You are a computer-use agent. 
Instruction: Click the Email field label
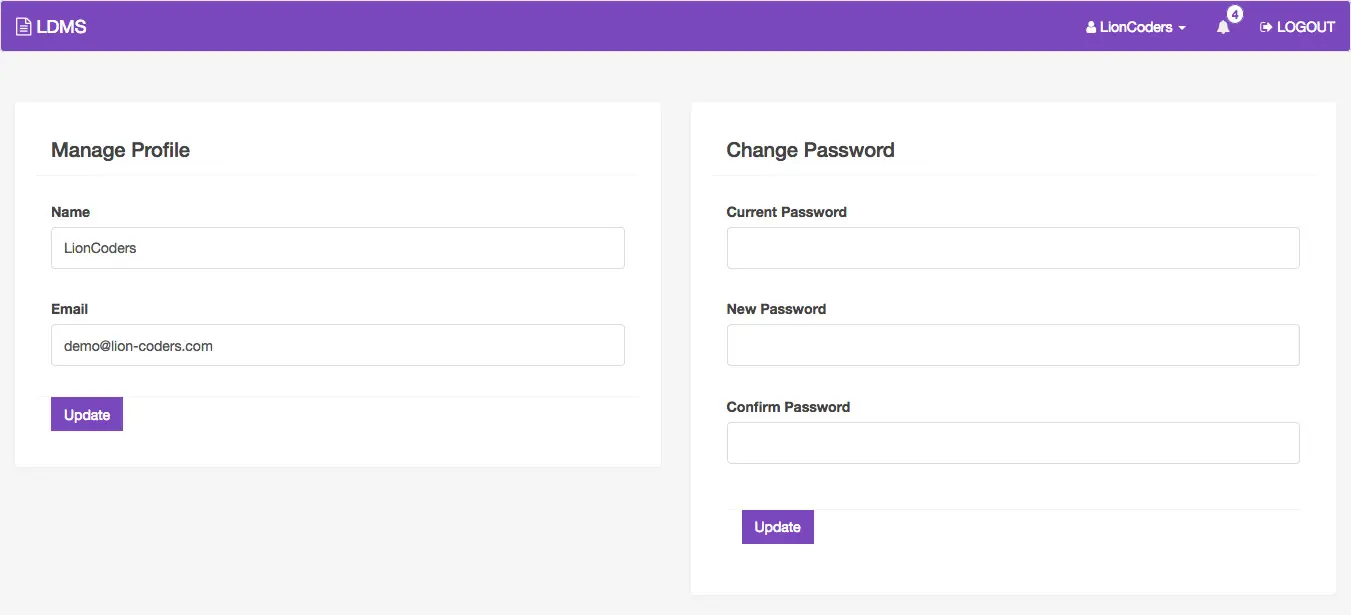[70, 309]
